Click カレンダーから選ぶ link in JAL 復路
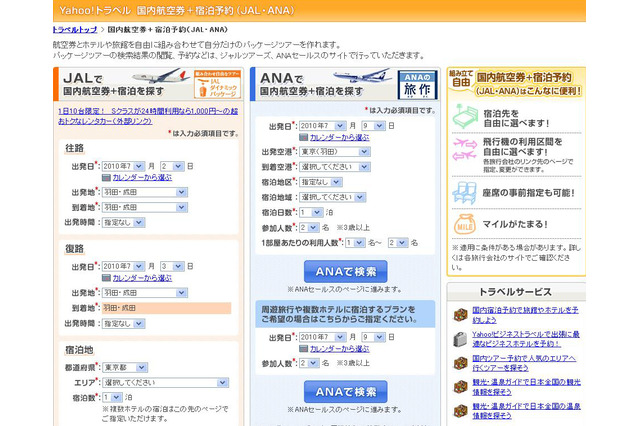This screenshot has width=640, height=426. (x=142, y=278)
